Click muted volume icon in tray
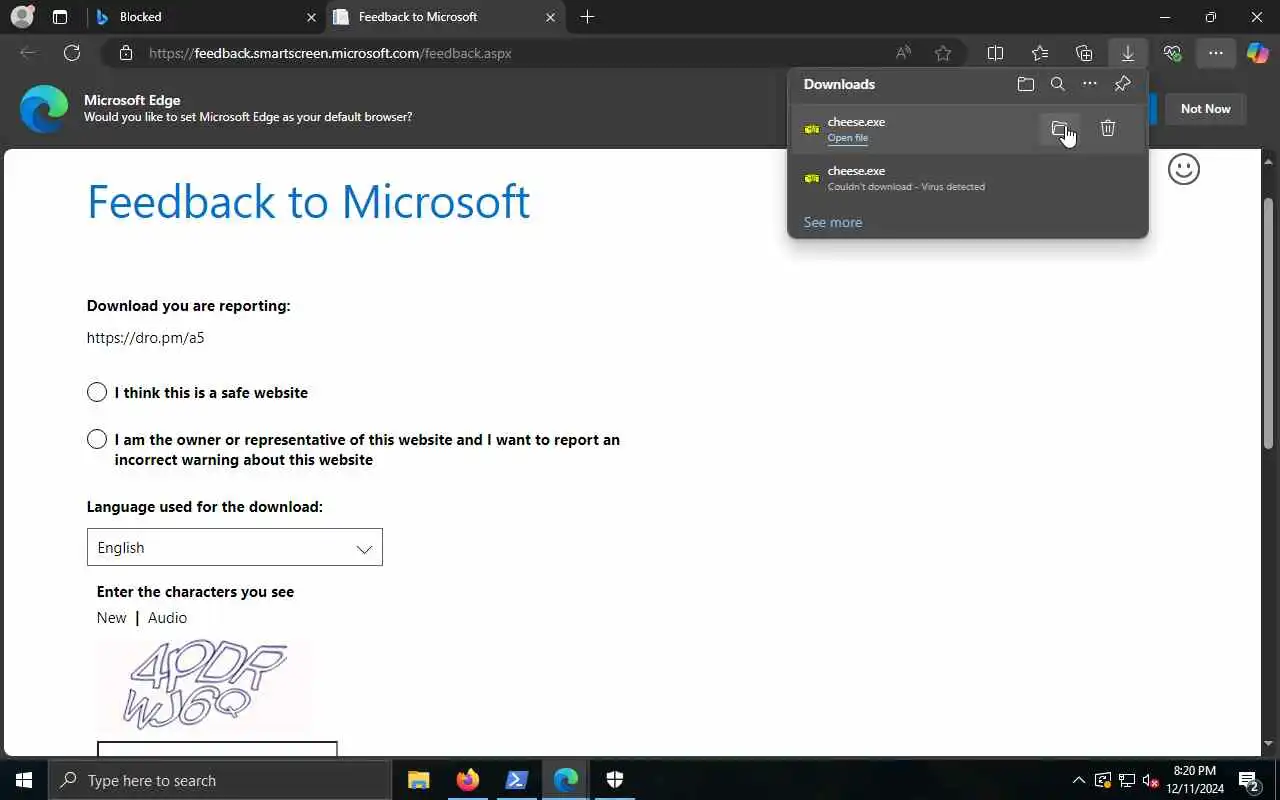 coord(1151,780)
